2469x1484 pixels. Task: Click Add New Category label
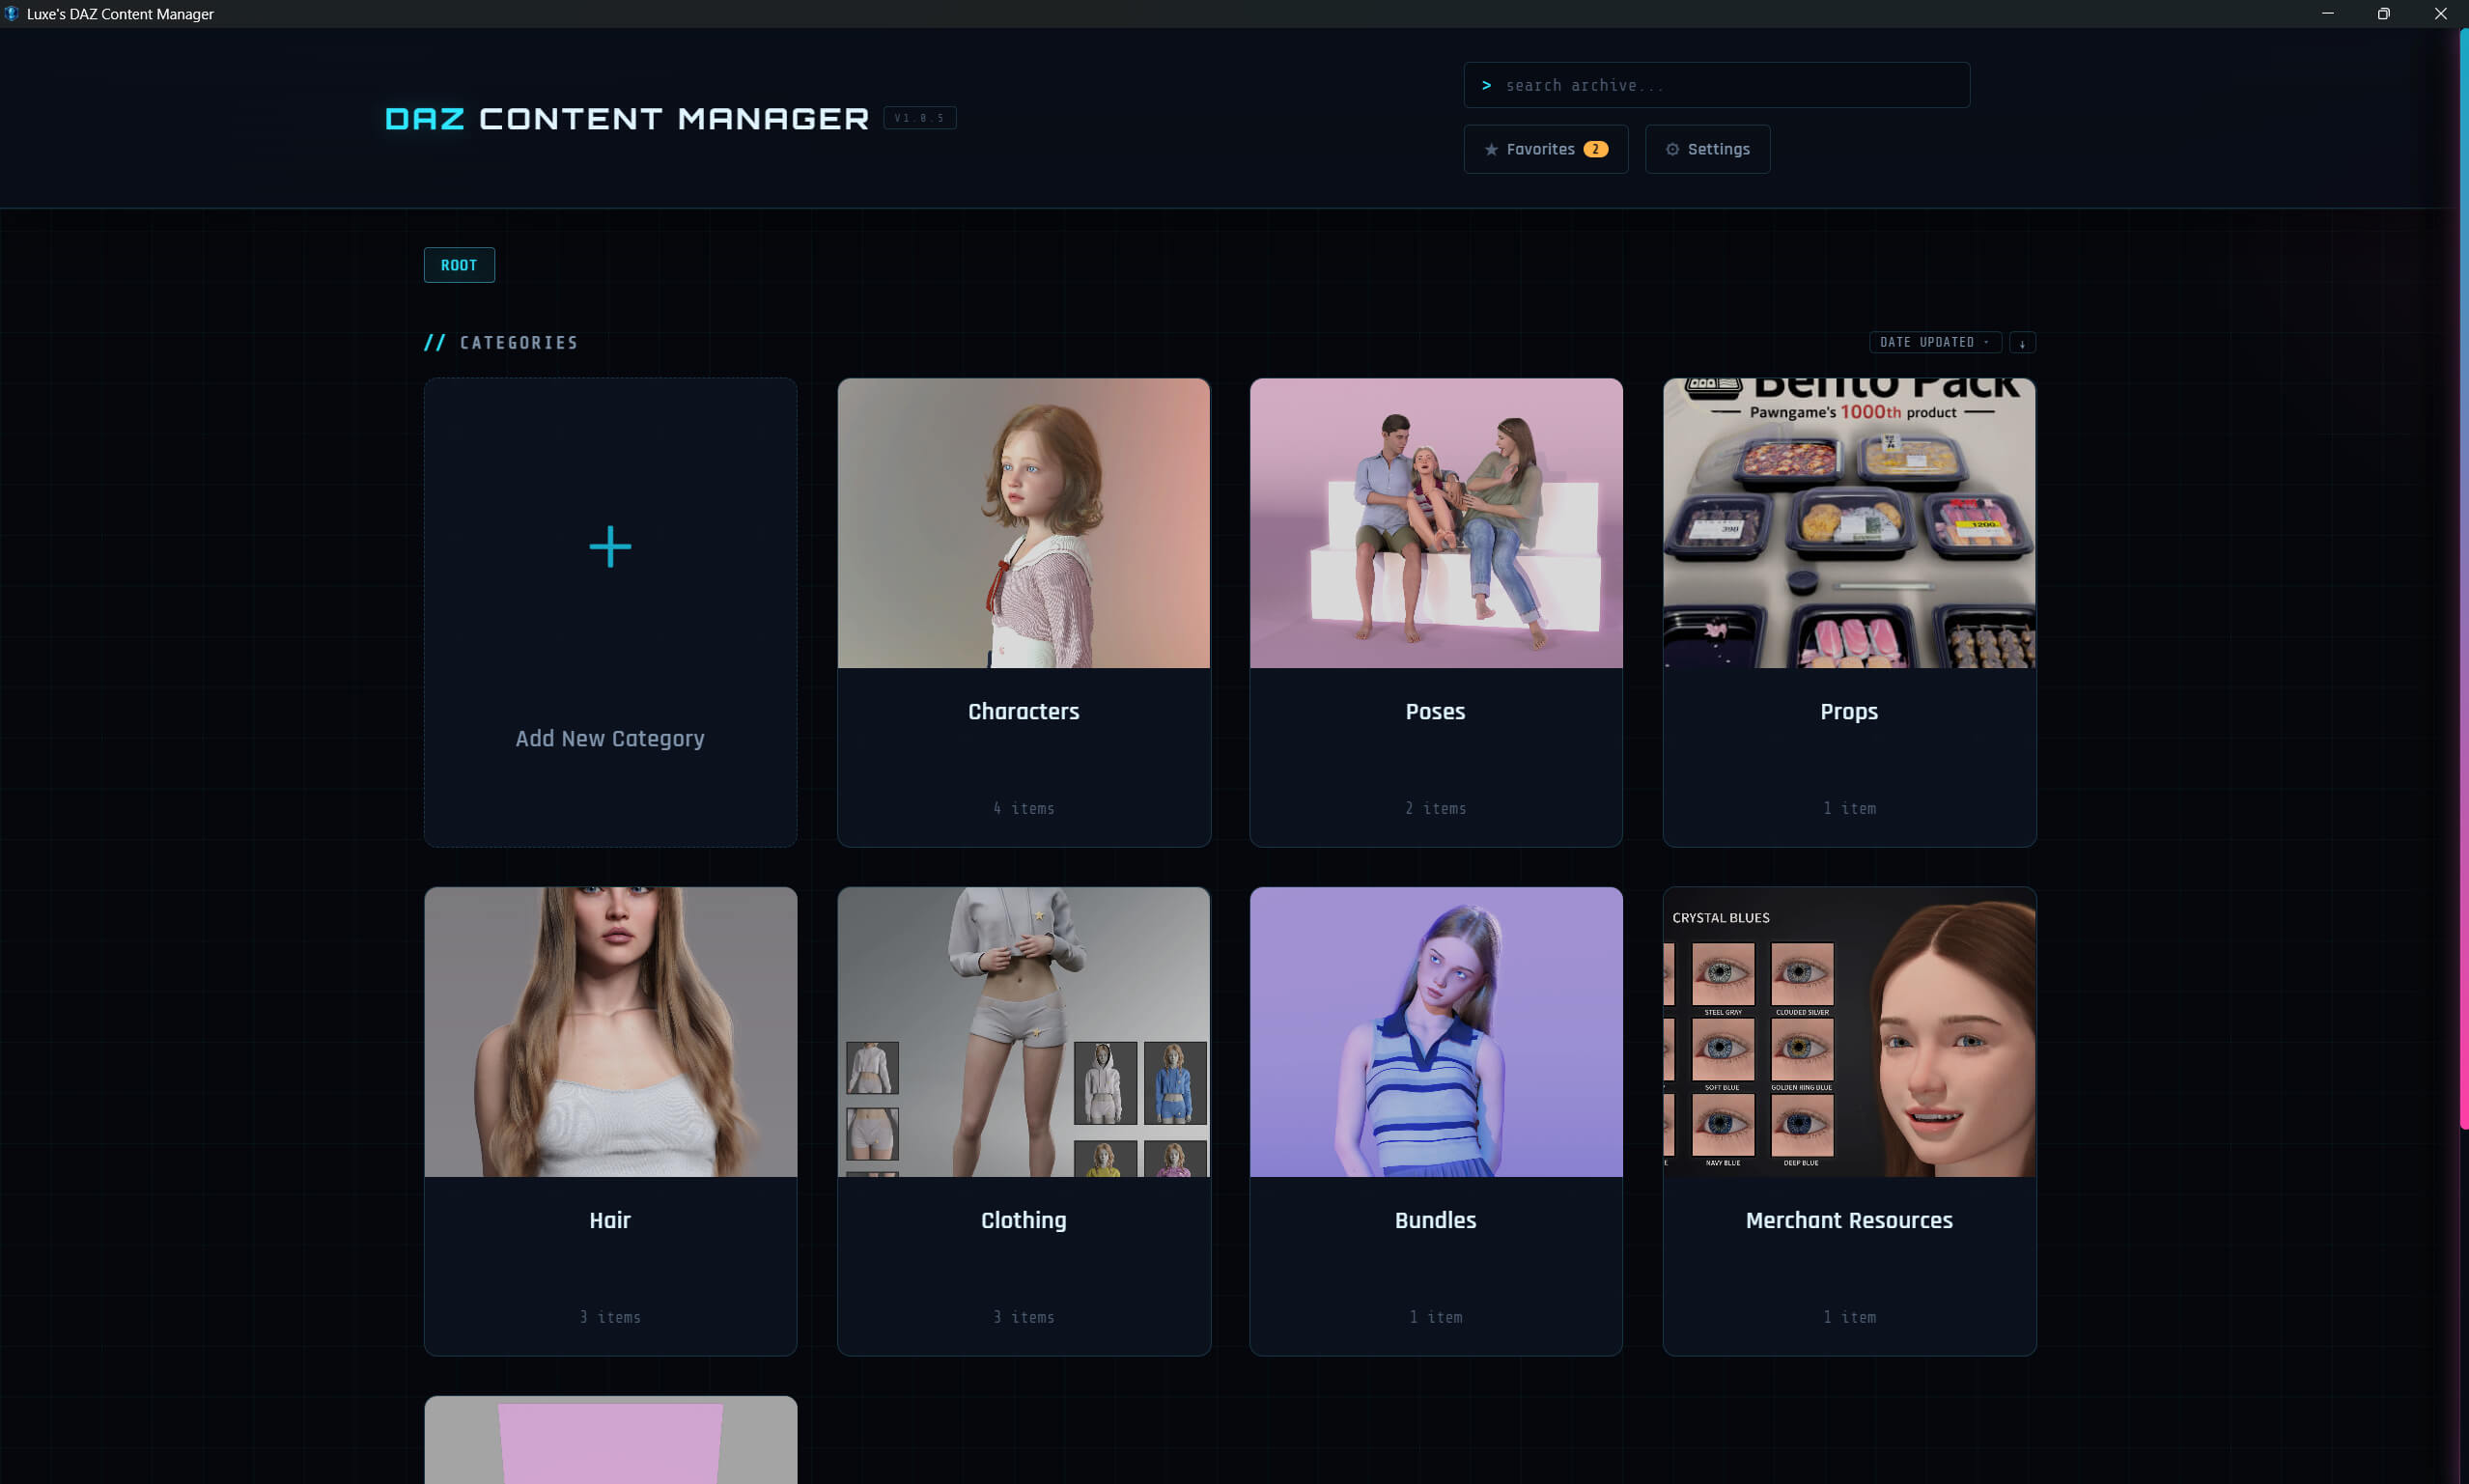(610, 739)
